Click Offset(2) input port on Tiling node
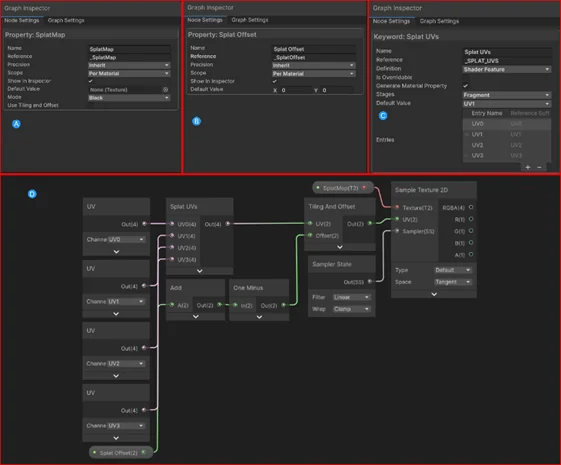This screenshot has height=465, width=561. point(310,235)
